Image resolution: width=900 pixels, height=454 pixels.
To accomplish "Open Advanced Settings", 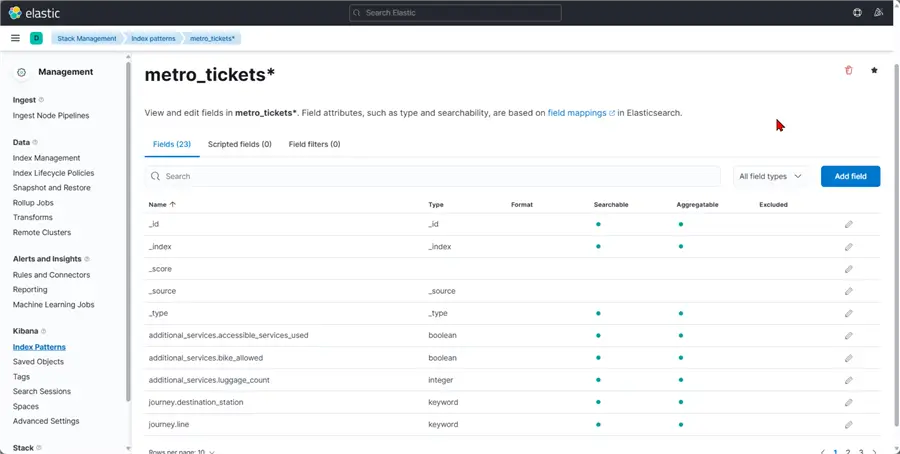I will click(x=46, y=421).
